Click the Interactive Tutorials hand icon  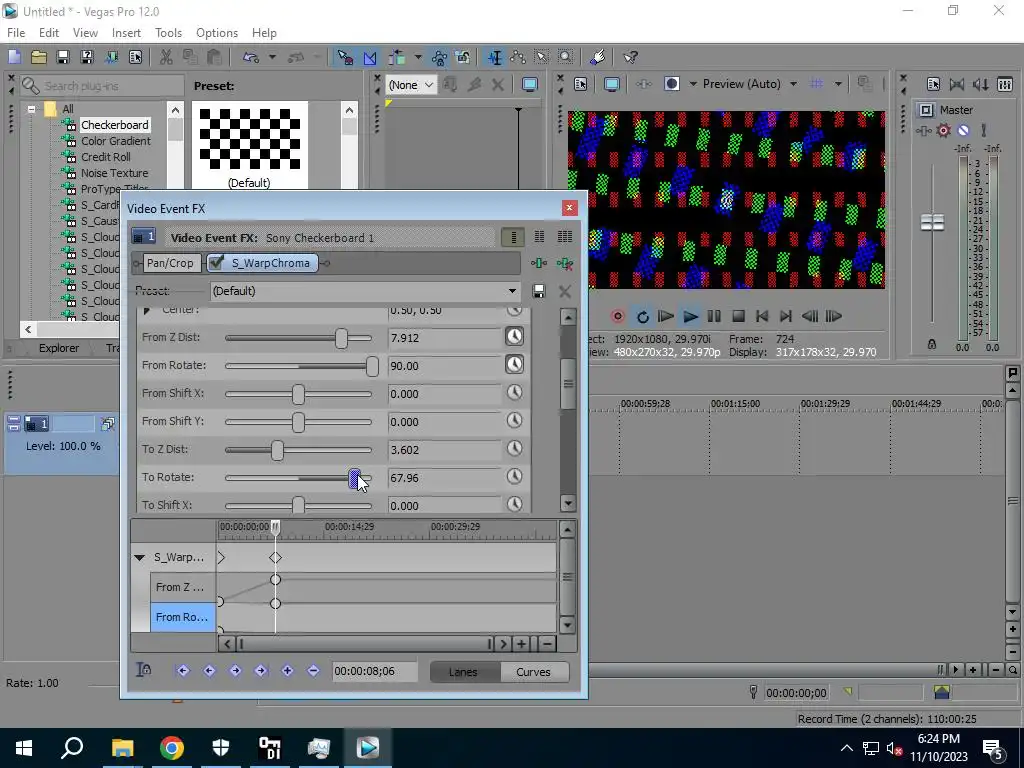pos(597,57)
